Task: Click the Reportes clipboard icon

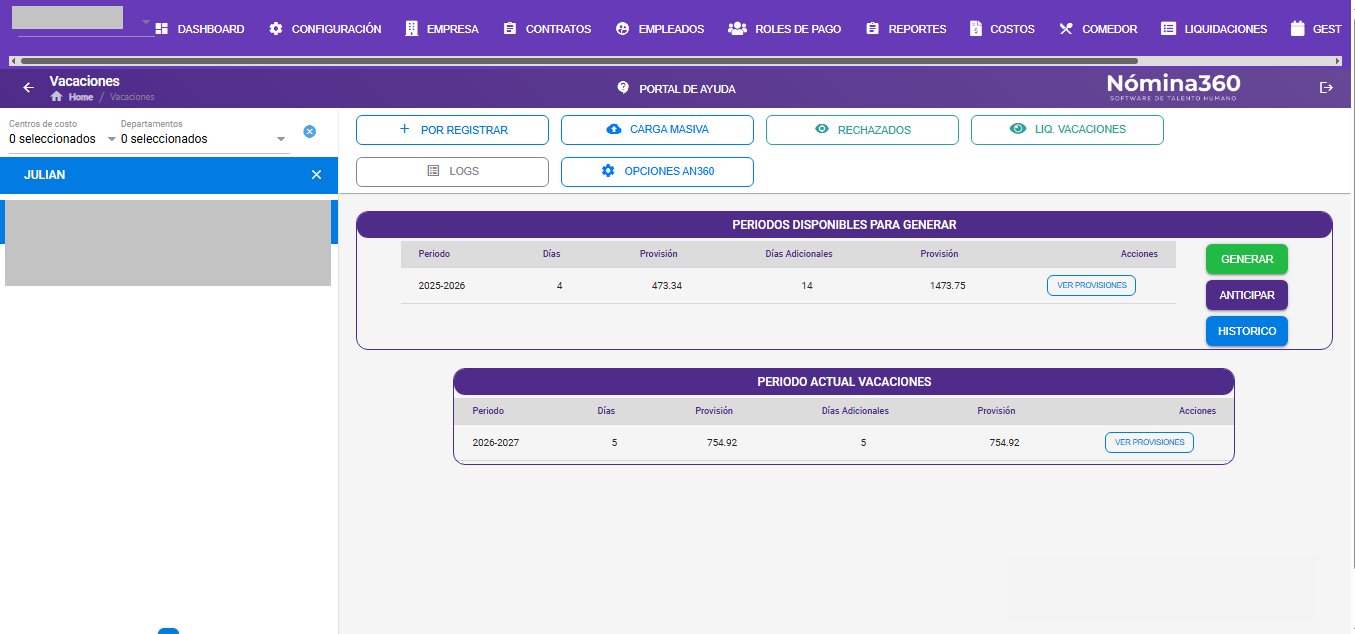Action: pos(872,29)
